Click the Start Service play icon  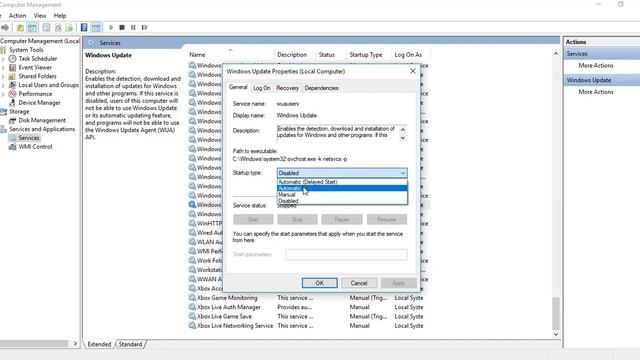click(x=111, y=27)
